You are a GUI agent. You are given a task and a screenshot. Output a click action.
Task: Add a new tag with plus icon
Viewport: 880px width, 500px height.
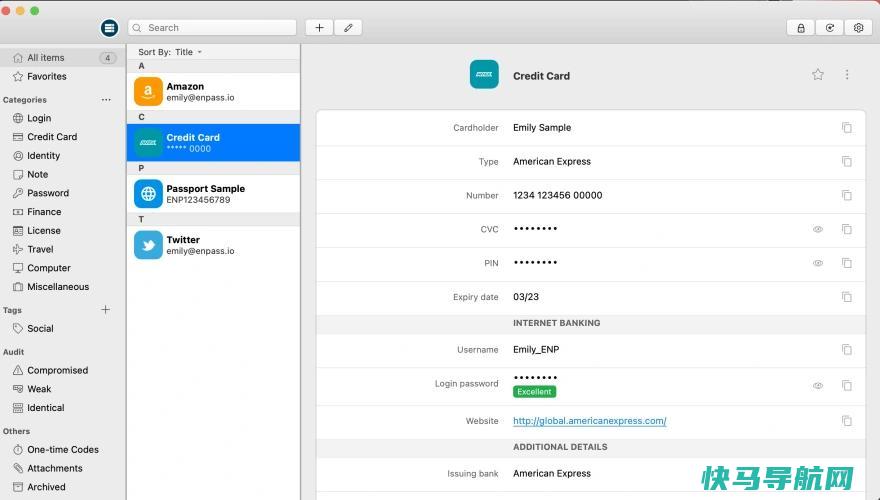[x=106, y=310]
